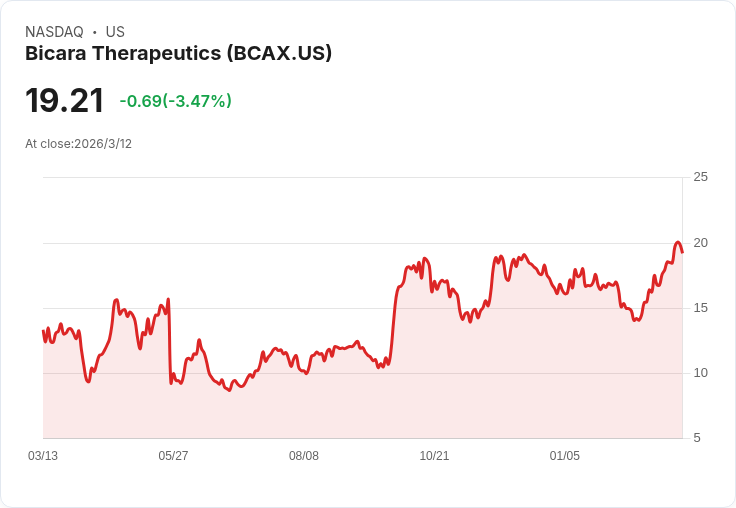Click the 08/08 date axis label
Screen dimensions: 736x508
304,455
